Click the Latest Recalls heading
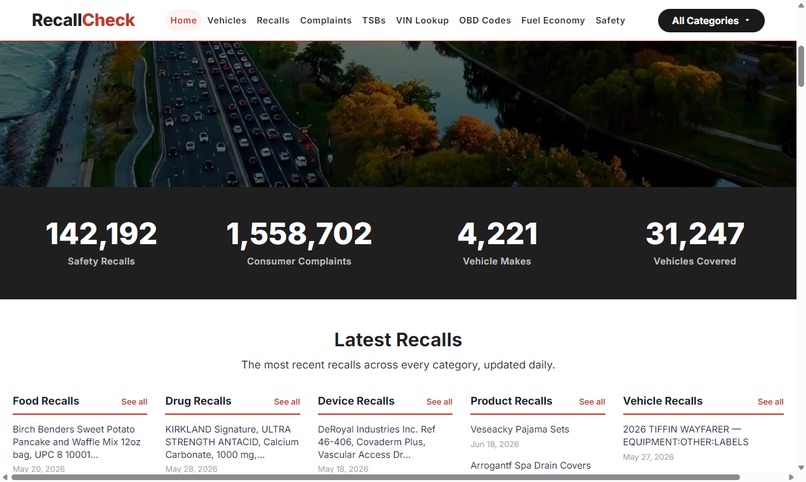The height and width of the screenshot is (482, 806). [398, 340]
